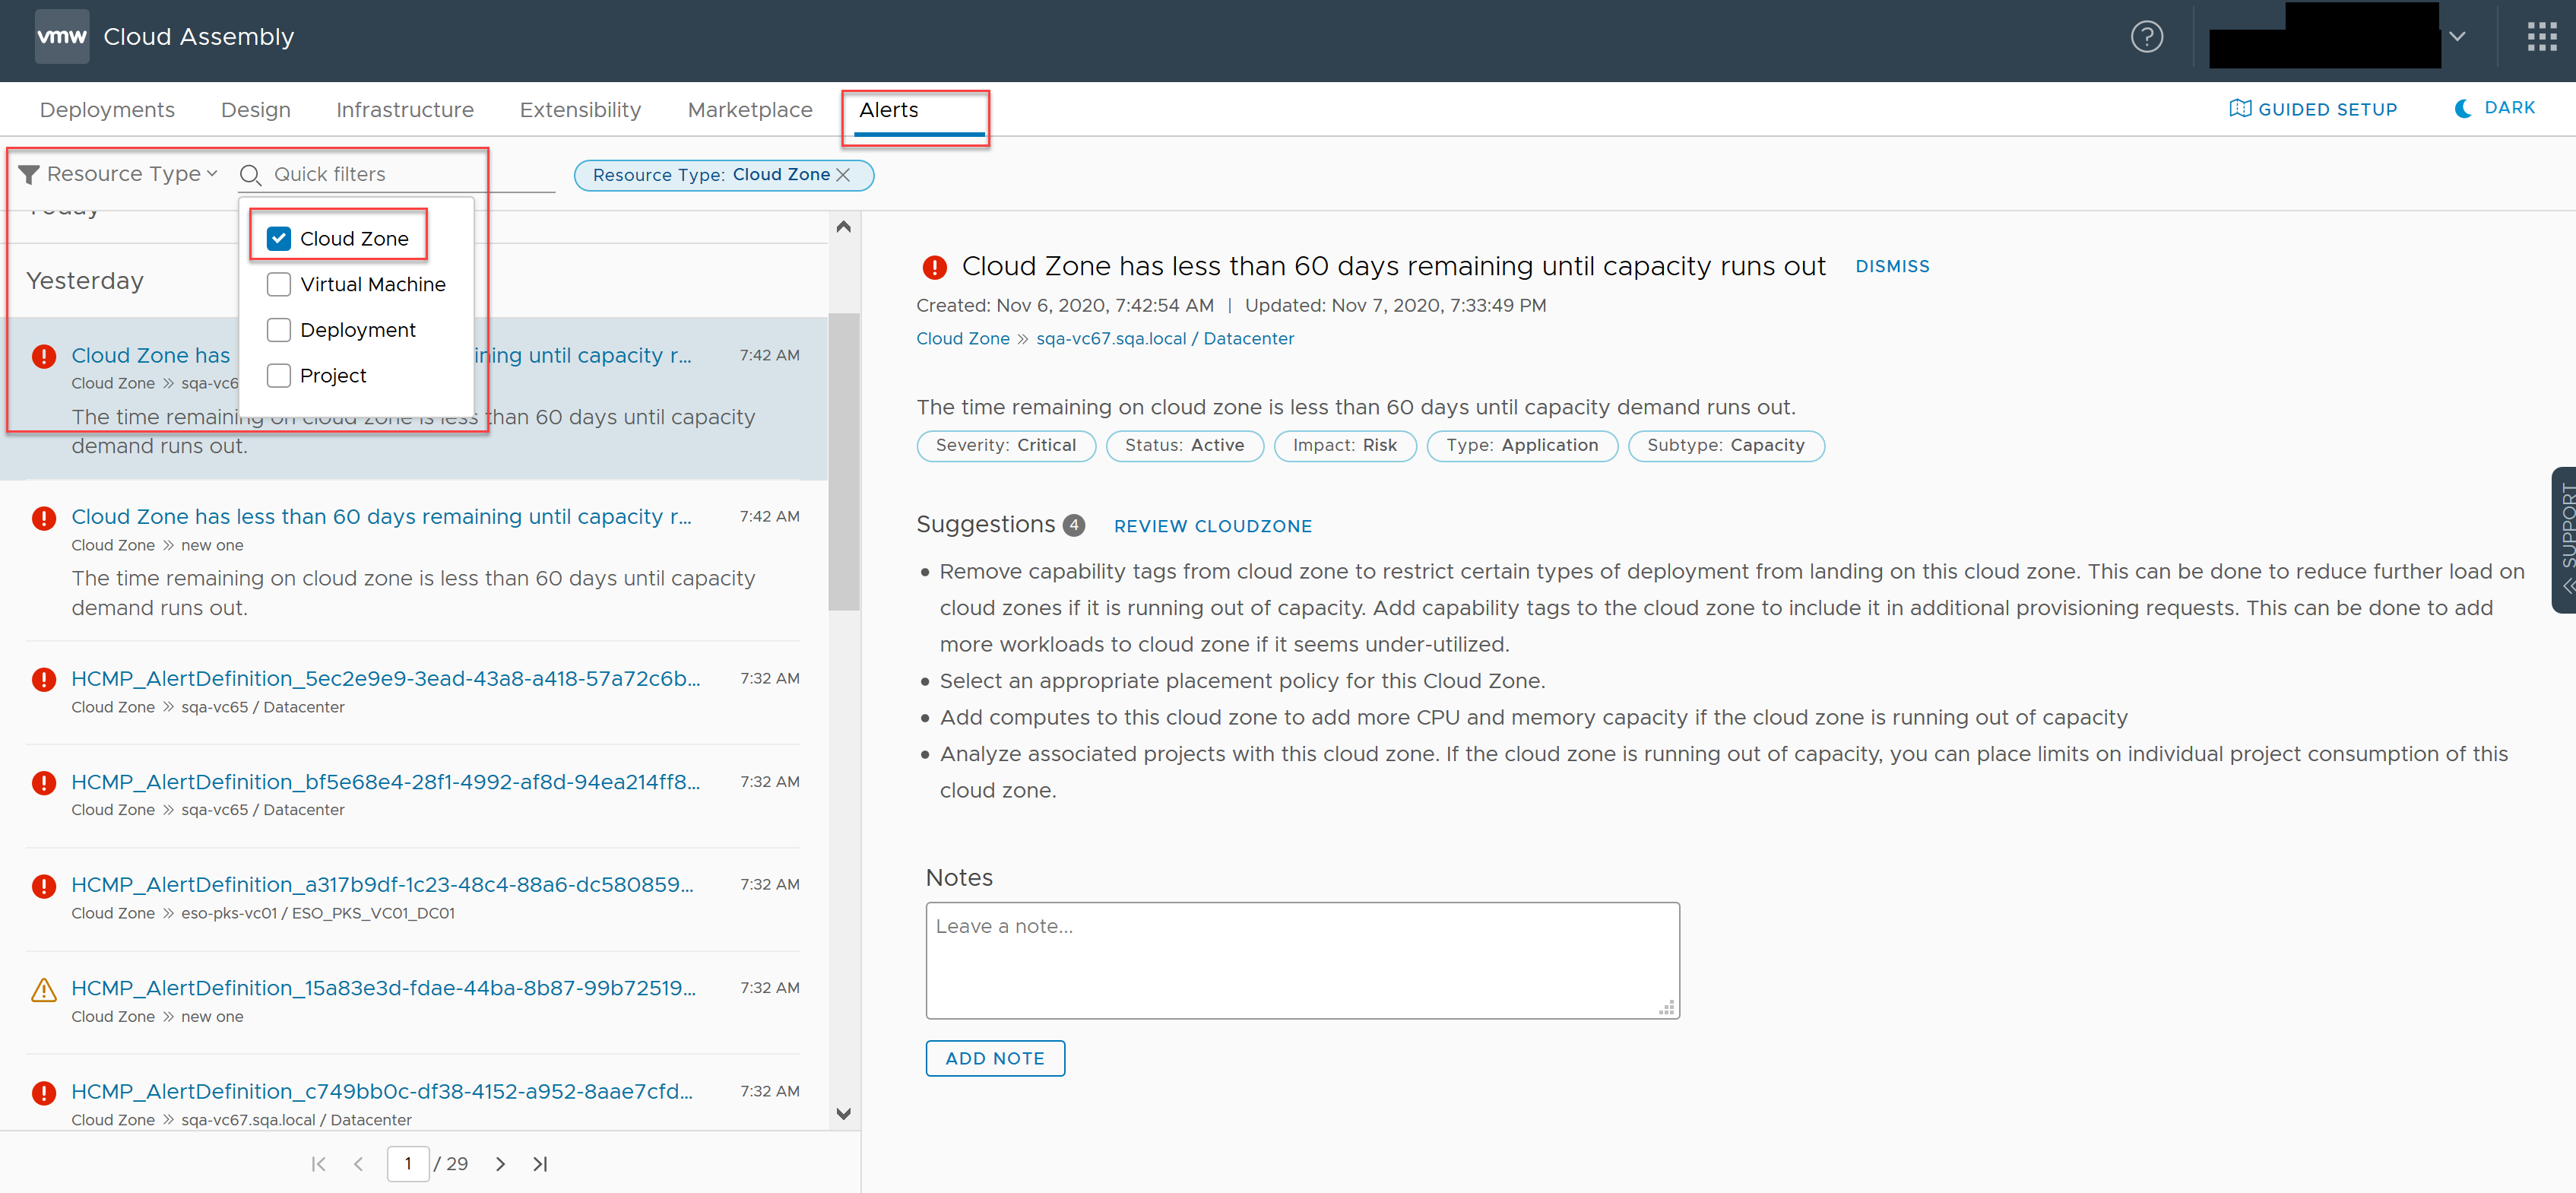Click the scroll up arrow of alerts list
This screenshot has height=1193, width=2576.
pos(843,227)
